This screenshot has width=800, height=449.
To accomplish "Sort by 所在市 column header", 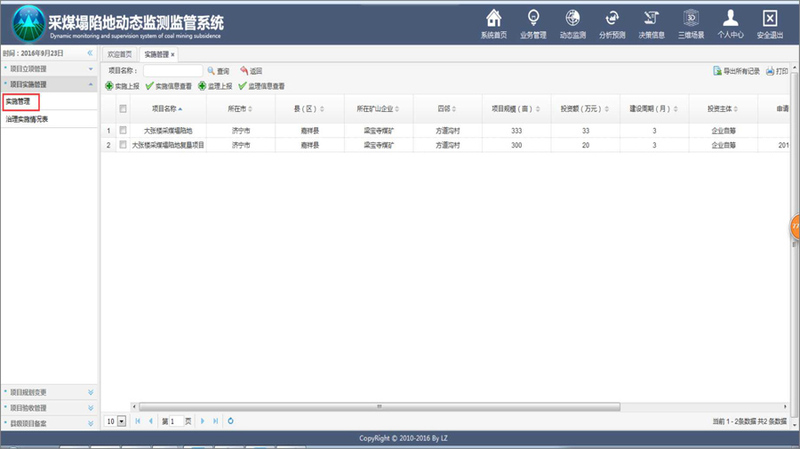I will 240,109.
